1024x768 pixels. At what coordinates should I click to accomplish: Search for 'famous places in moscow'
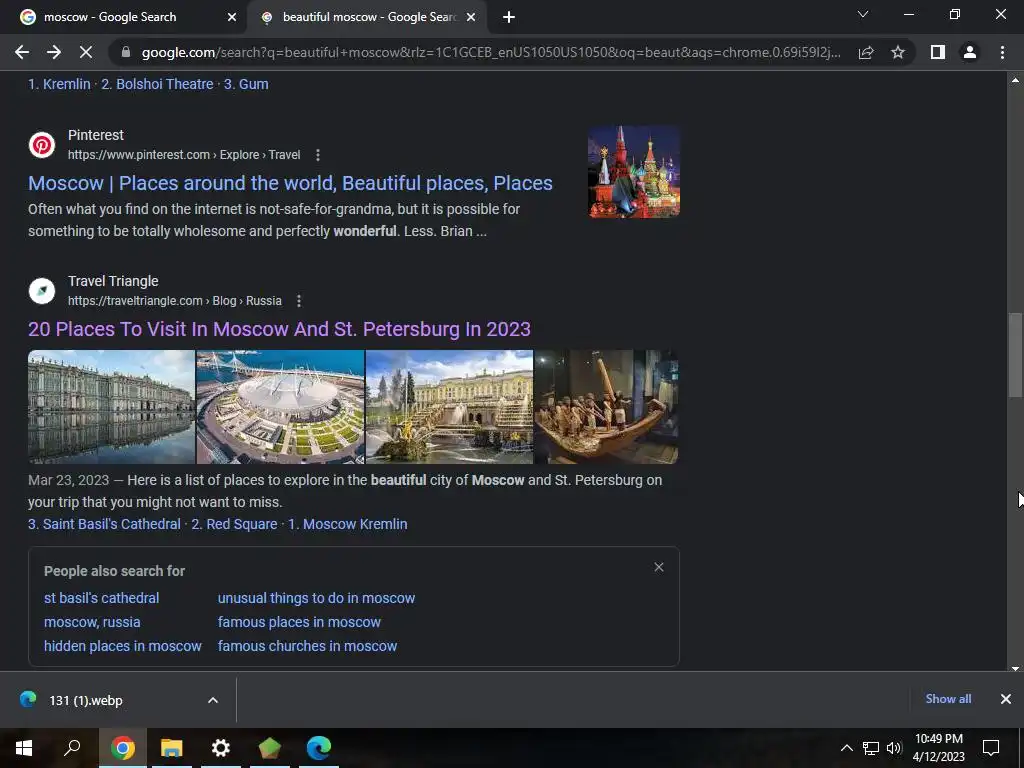(299, 622)
